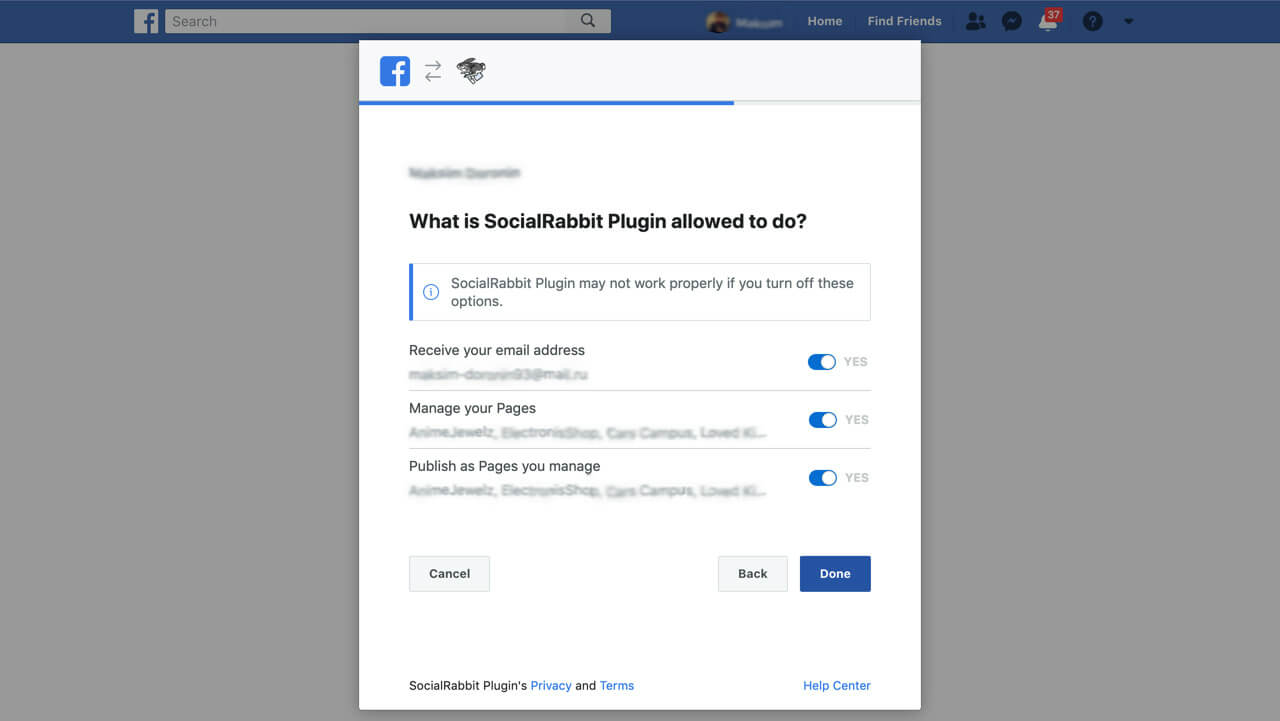Click the transfer arrows between the two logos

pos(432,71)
